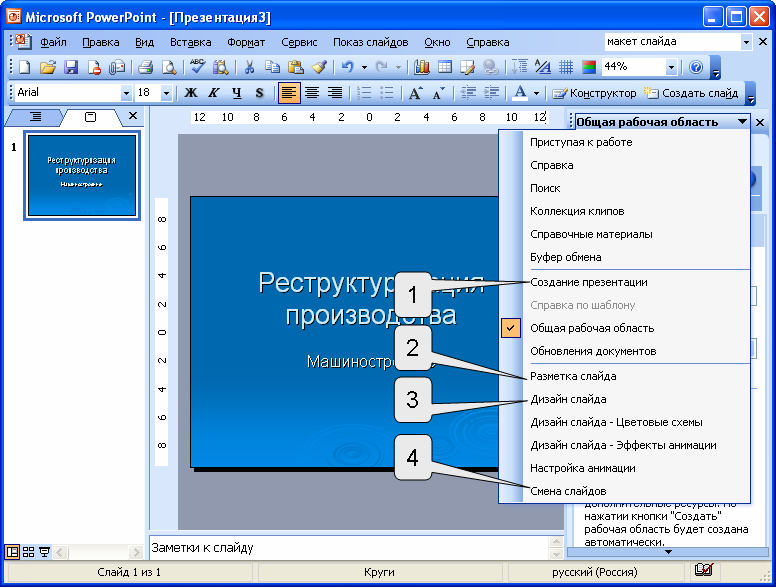776x587 pixels.
Task: Click the макет слайда help search field
Action: pos(673,42)
